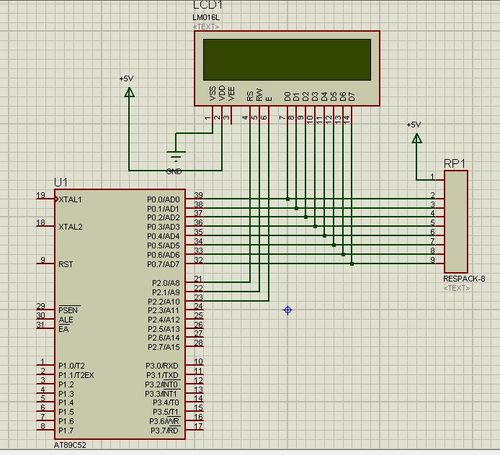Select the LM016L LCD display screen

pos(287,60)
